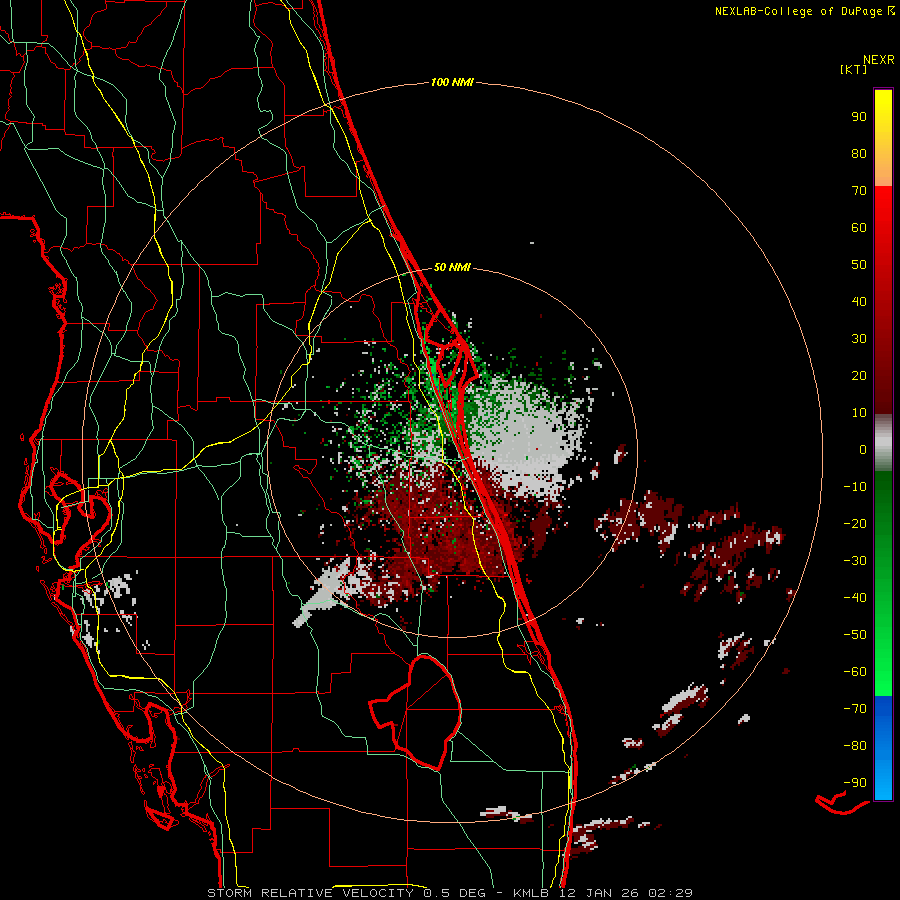Select the -80 value on velocity scale

[x=855, y=746]
